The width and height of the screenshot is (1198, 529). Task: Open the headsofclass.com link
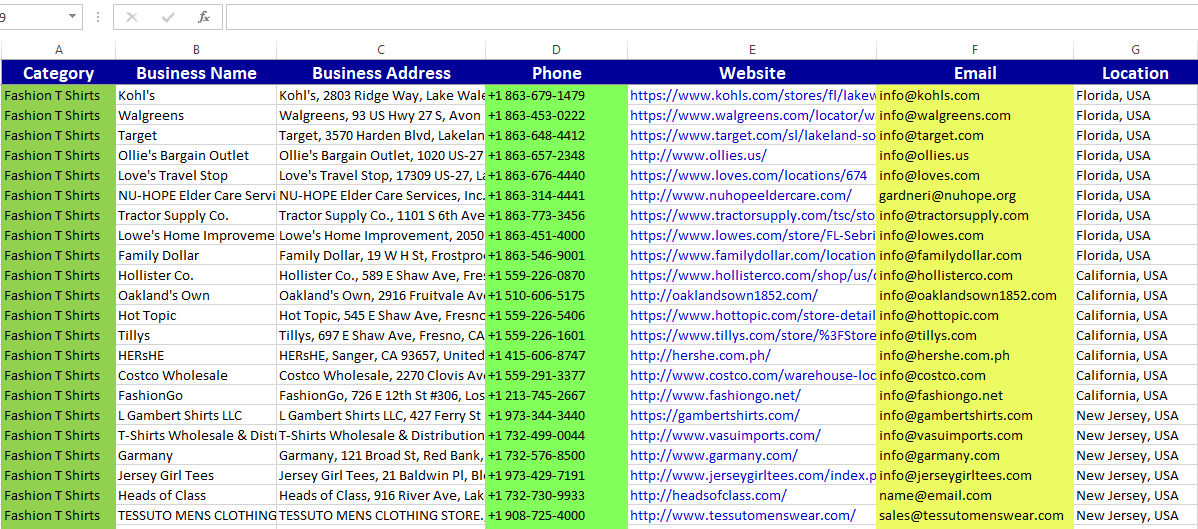pos(710,495)
